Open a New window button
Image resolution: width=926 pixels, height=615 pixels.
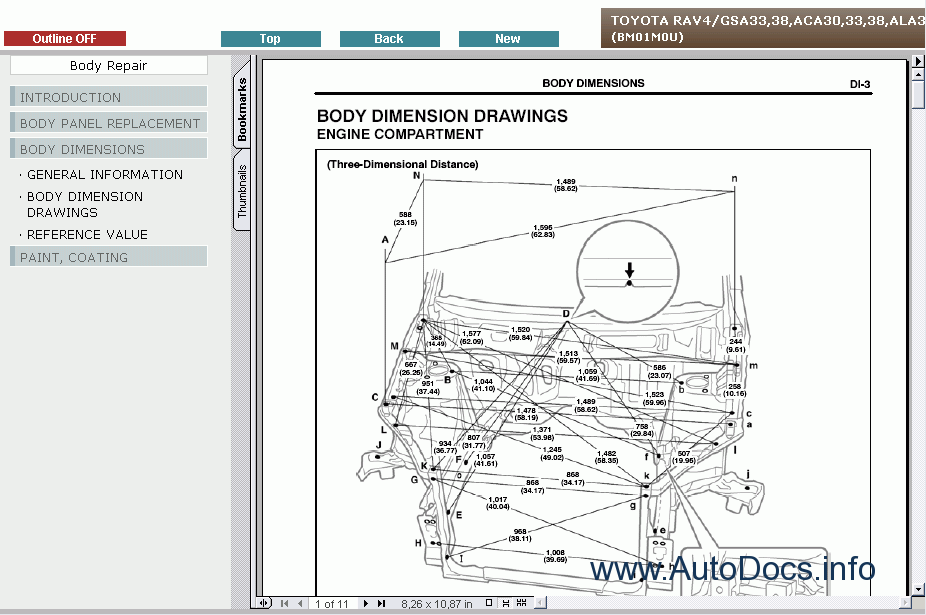508,38
